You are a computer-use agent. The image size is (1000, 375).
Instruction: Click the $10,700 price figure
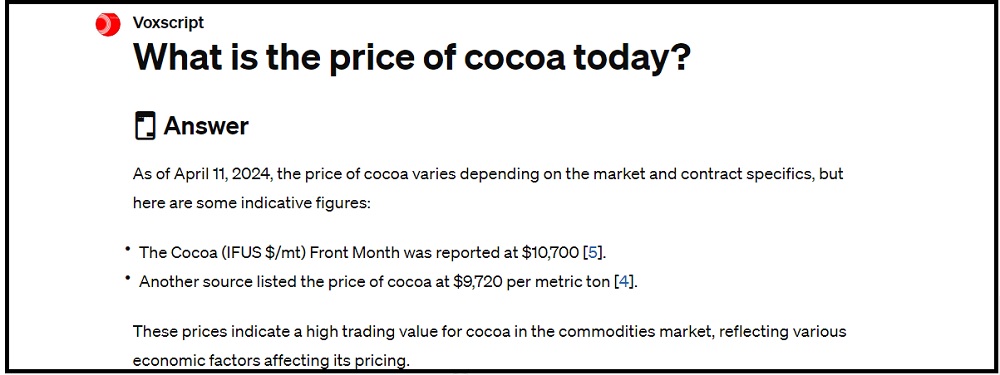click(x=550, y=253)
